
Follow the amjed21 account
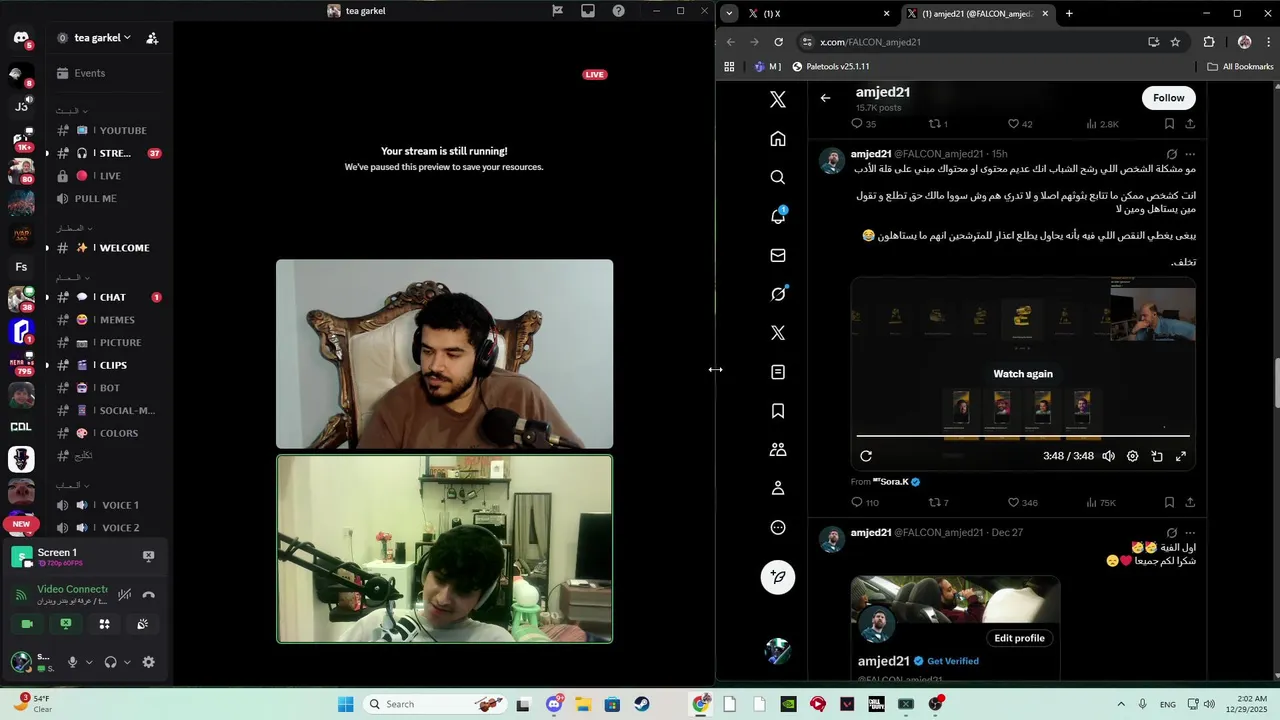point(1168,98)
